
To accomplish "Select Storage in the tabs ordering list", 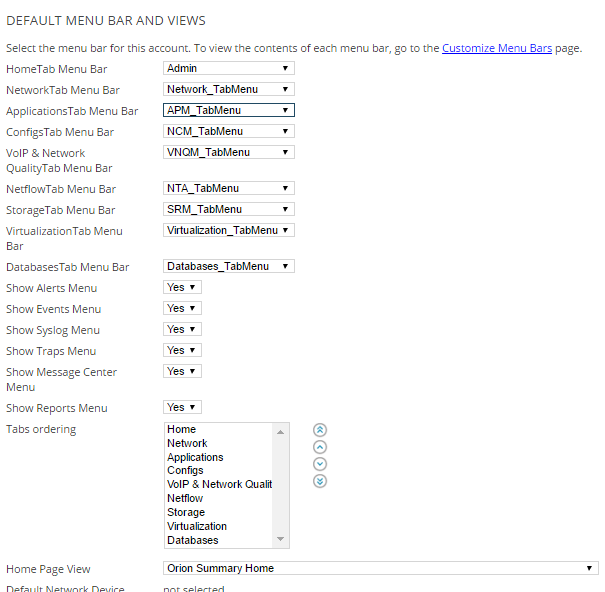I will (219, 512).
